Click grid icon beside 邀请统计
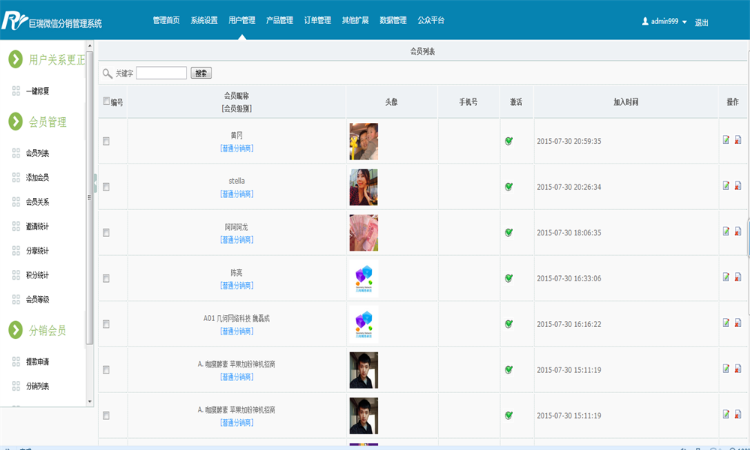 [x=16, y=226]
